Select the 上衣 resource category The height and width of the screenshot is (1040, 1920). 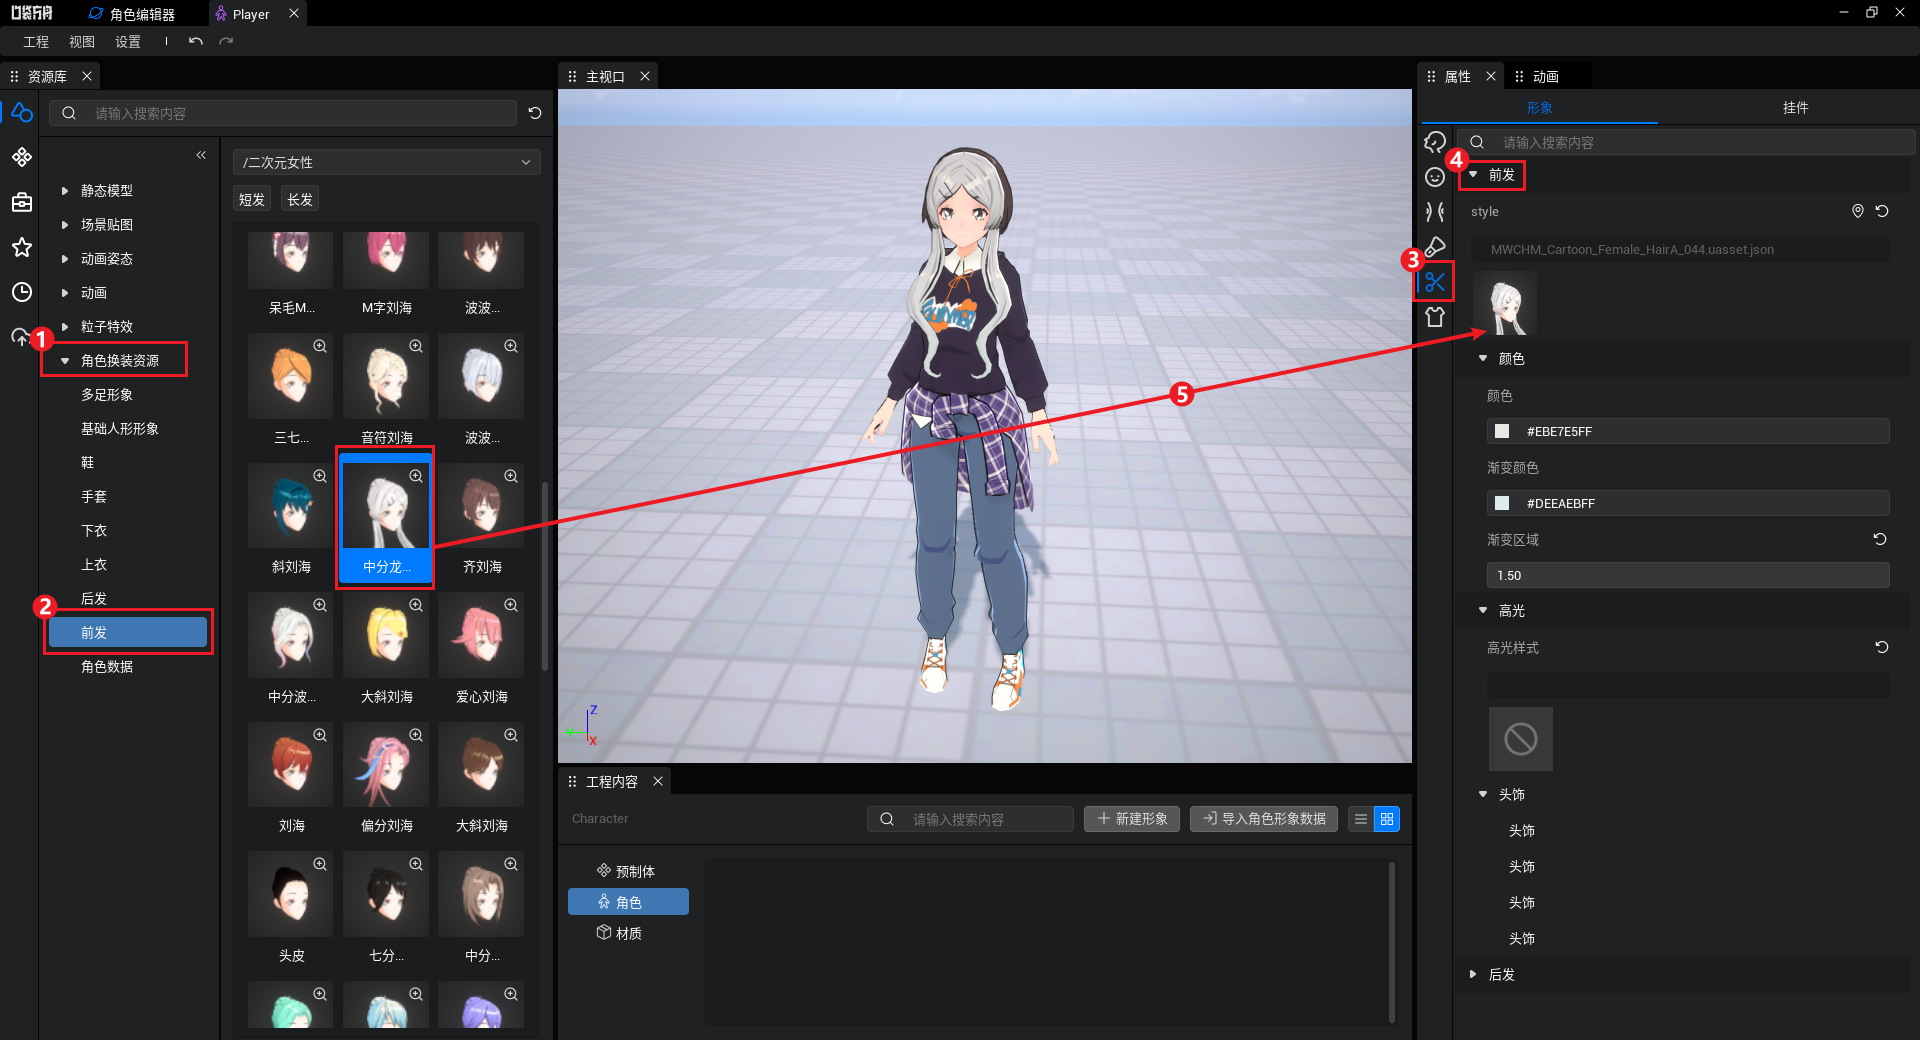[x=94, y=564]
